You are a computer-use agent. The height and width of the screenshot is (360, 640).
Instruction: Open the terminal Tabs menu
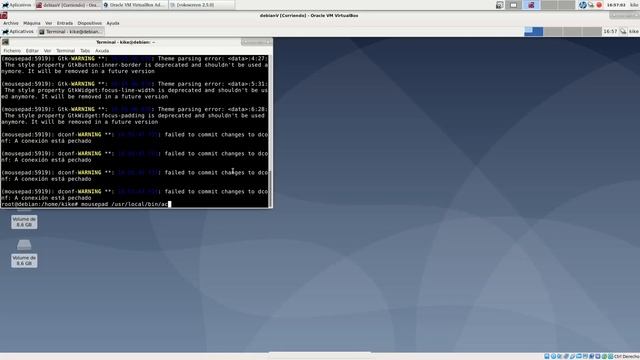pyautogui.click(x=85, y=51)
